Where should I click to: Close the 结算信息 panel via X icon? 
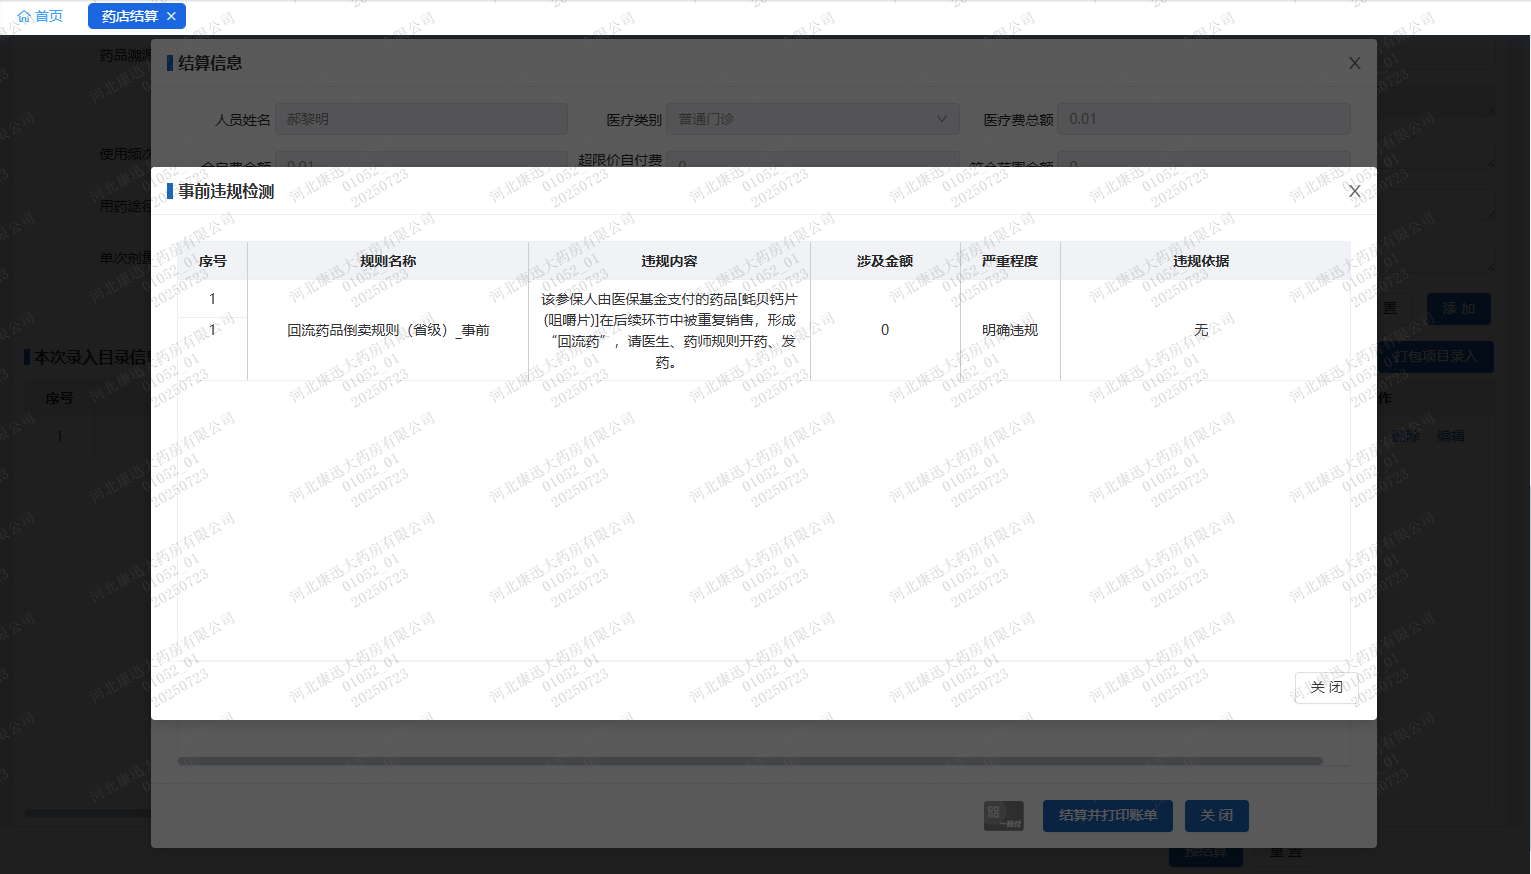tap(1354, 63)
